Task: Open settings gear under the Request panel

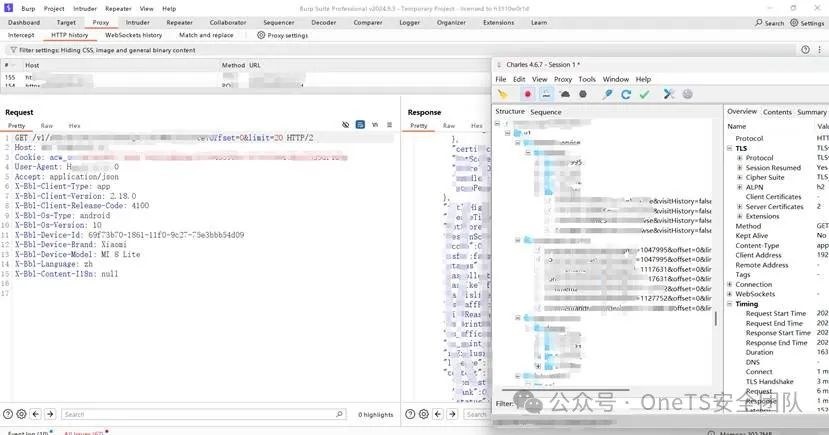Action: [x=21, y=414]
